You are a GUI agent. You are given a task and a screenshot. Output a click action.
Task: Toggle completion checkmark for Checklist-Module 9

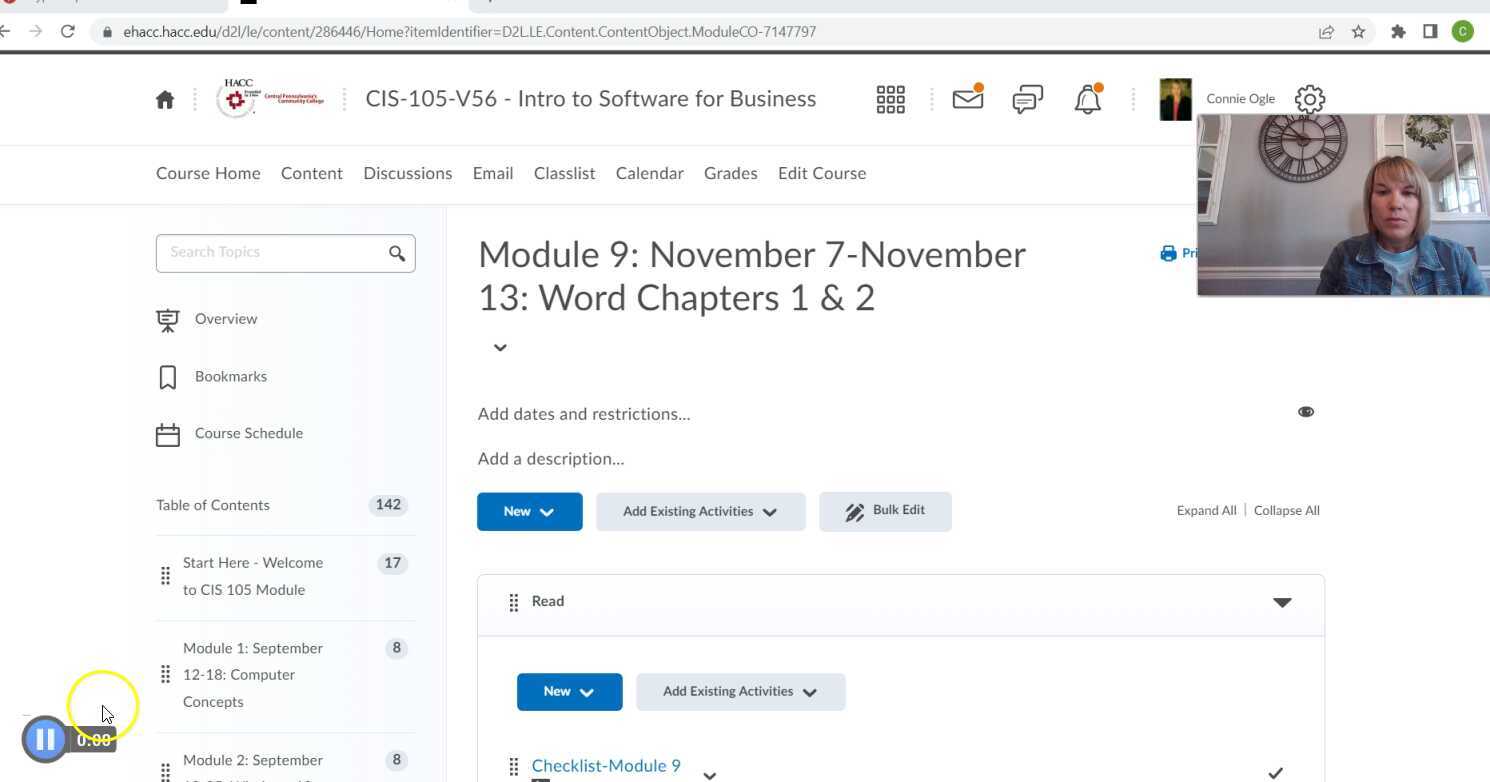[x=1275, y=772]
